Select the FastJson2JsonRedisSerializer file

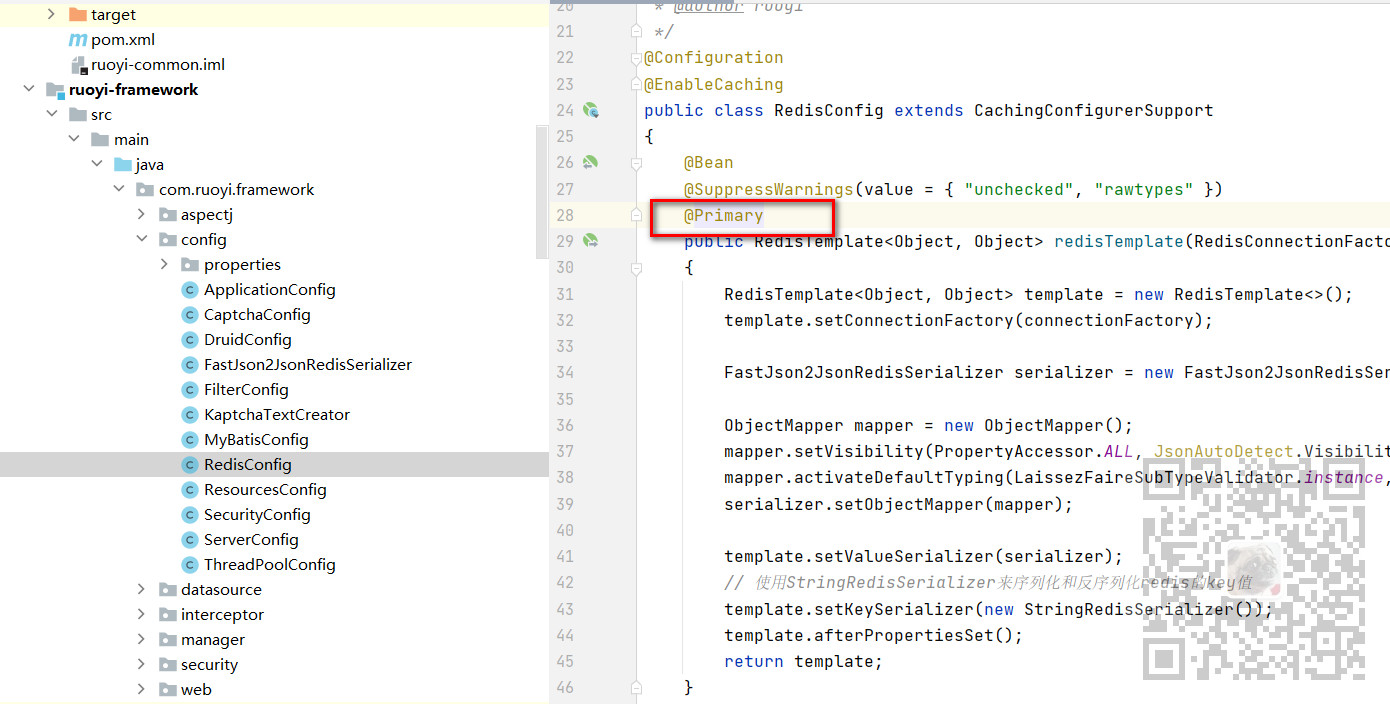[307, 365]
